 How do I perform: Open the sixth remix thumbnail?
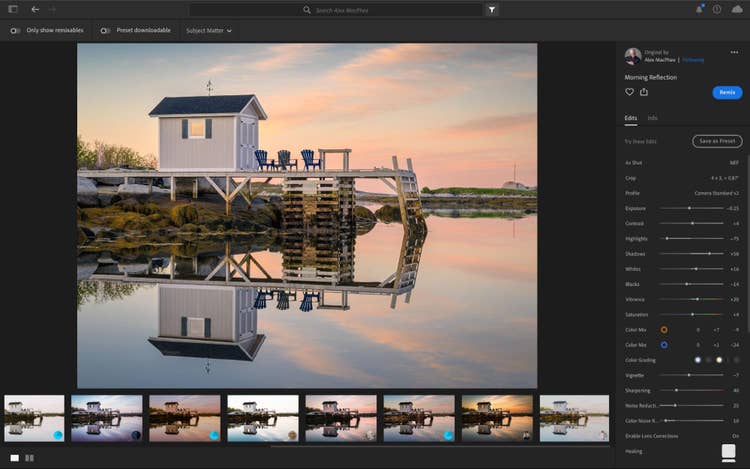(419, 418)
